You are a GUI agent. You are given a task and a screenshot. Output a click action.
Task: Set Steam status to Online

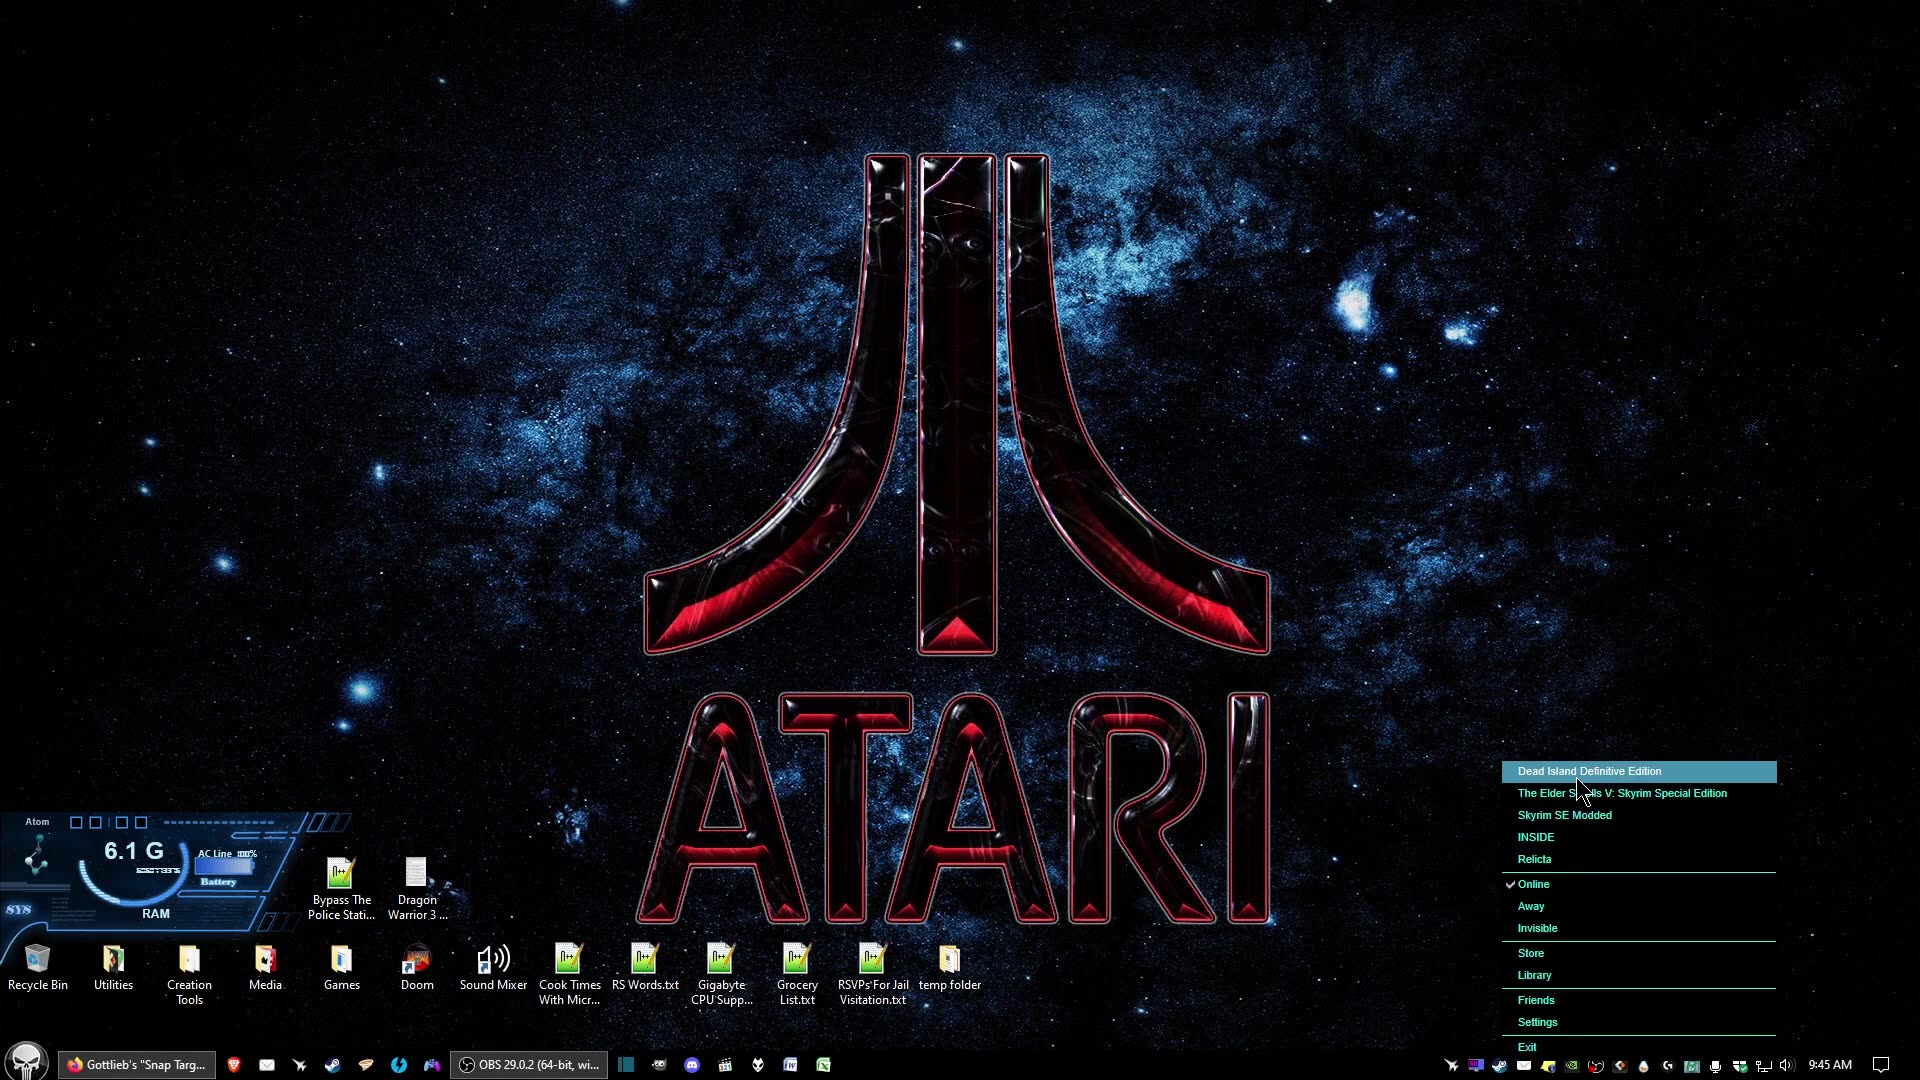pyautogui.click(x=1533, y=884)
